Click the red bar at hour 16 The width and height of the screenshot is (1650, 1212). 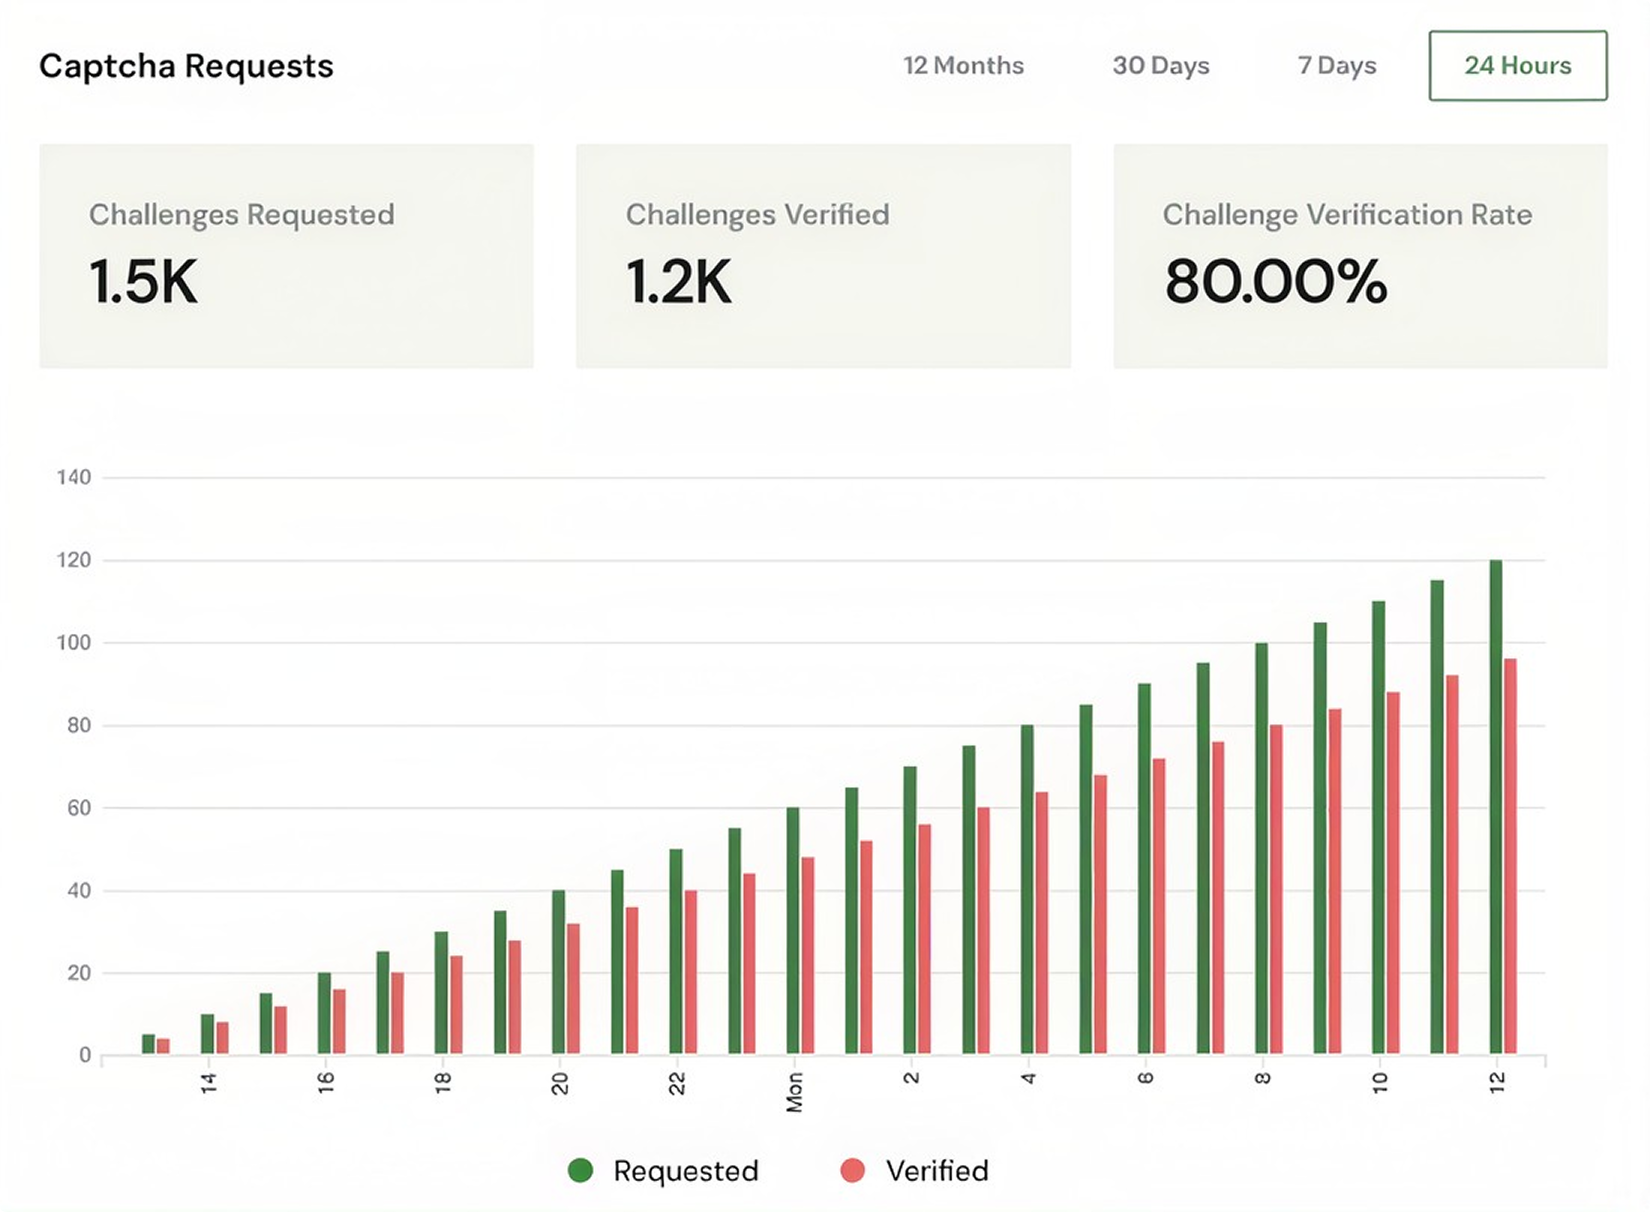point(339,1021)
